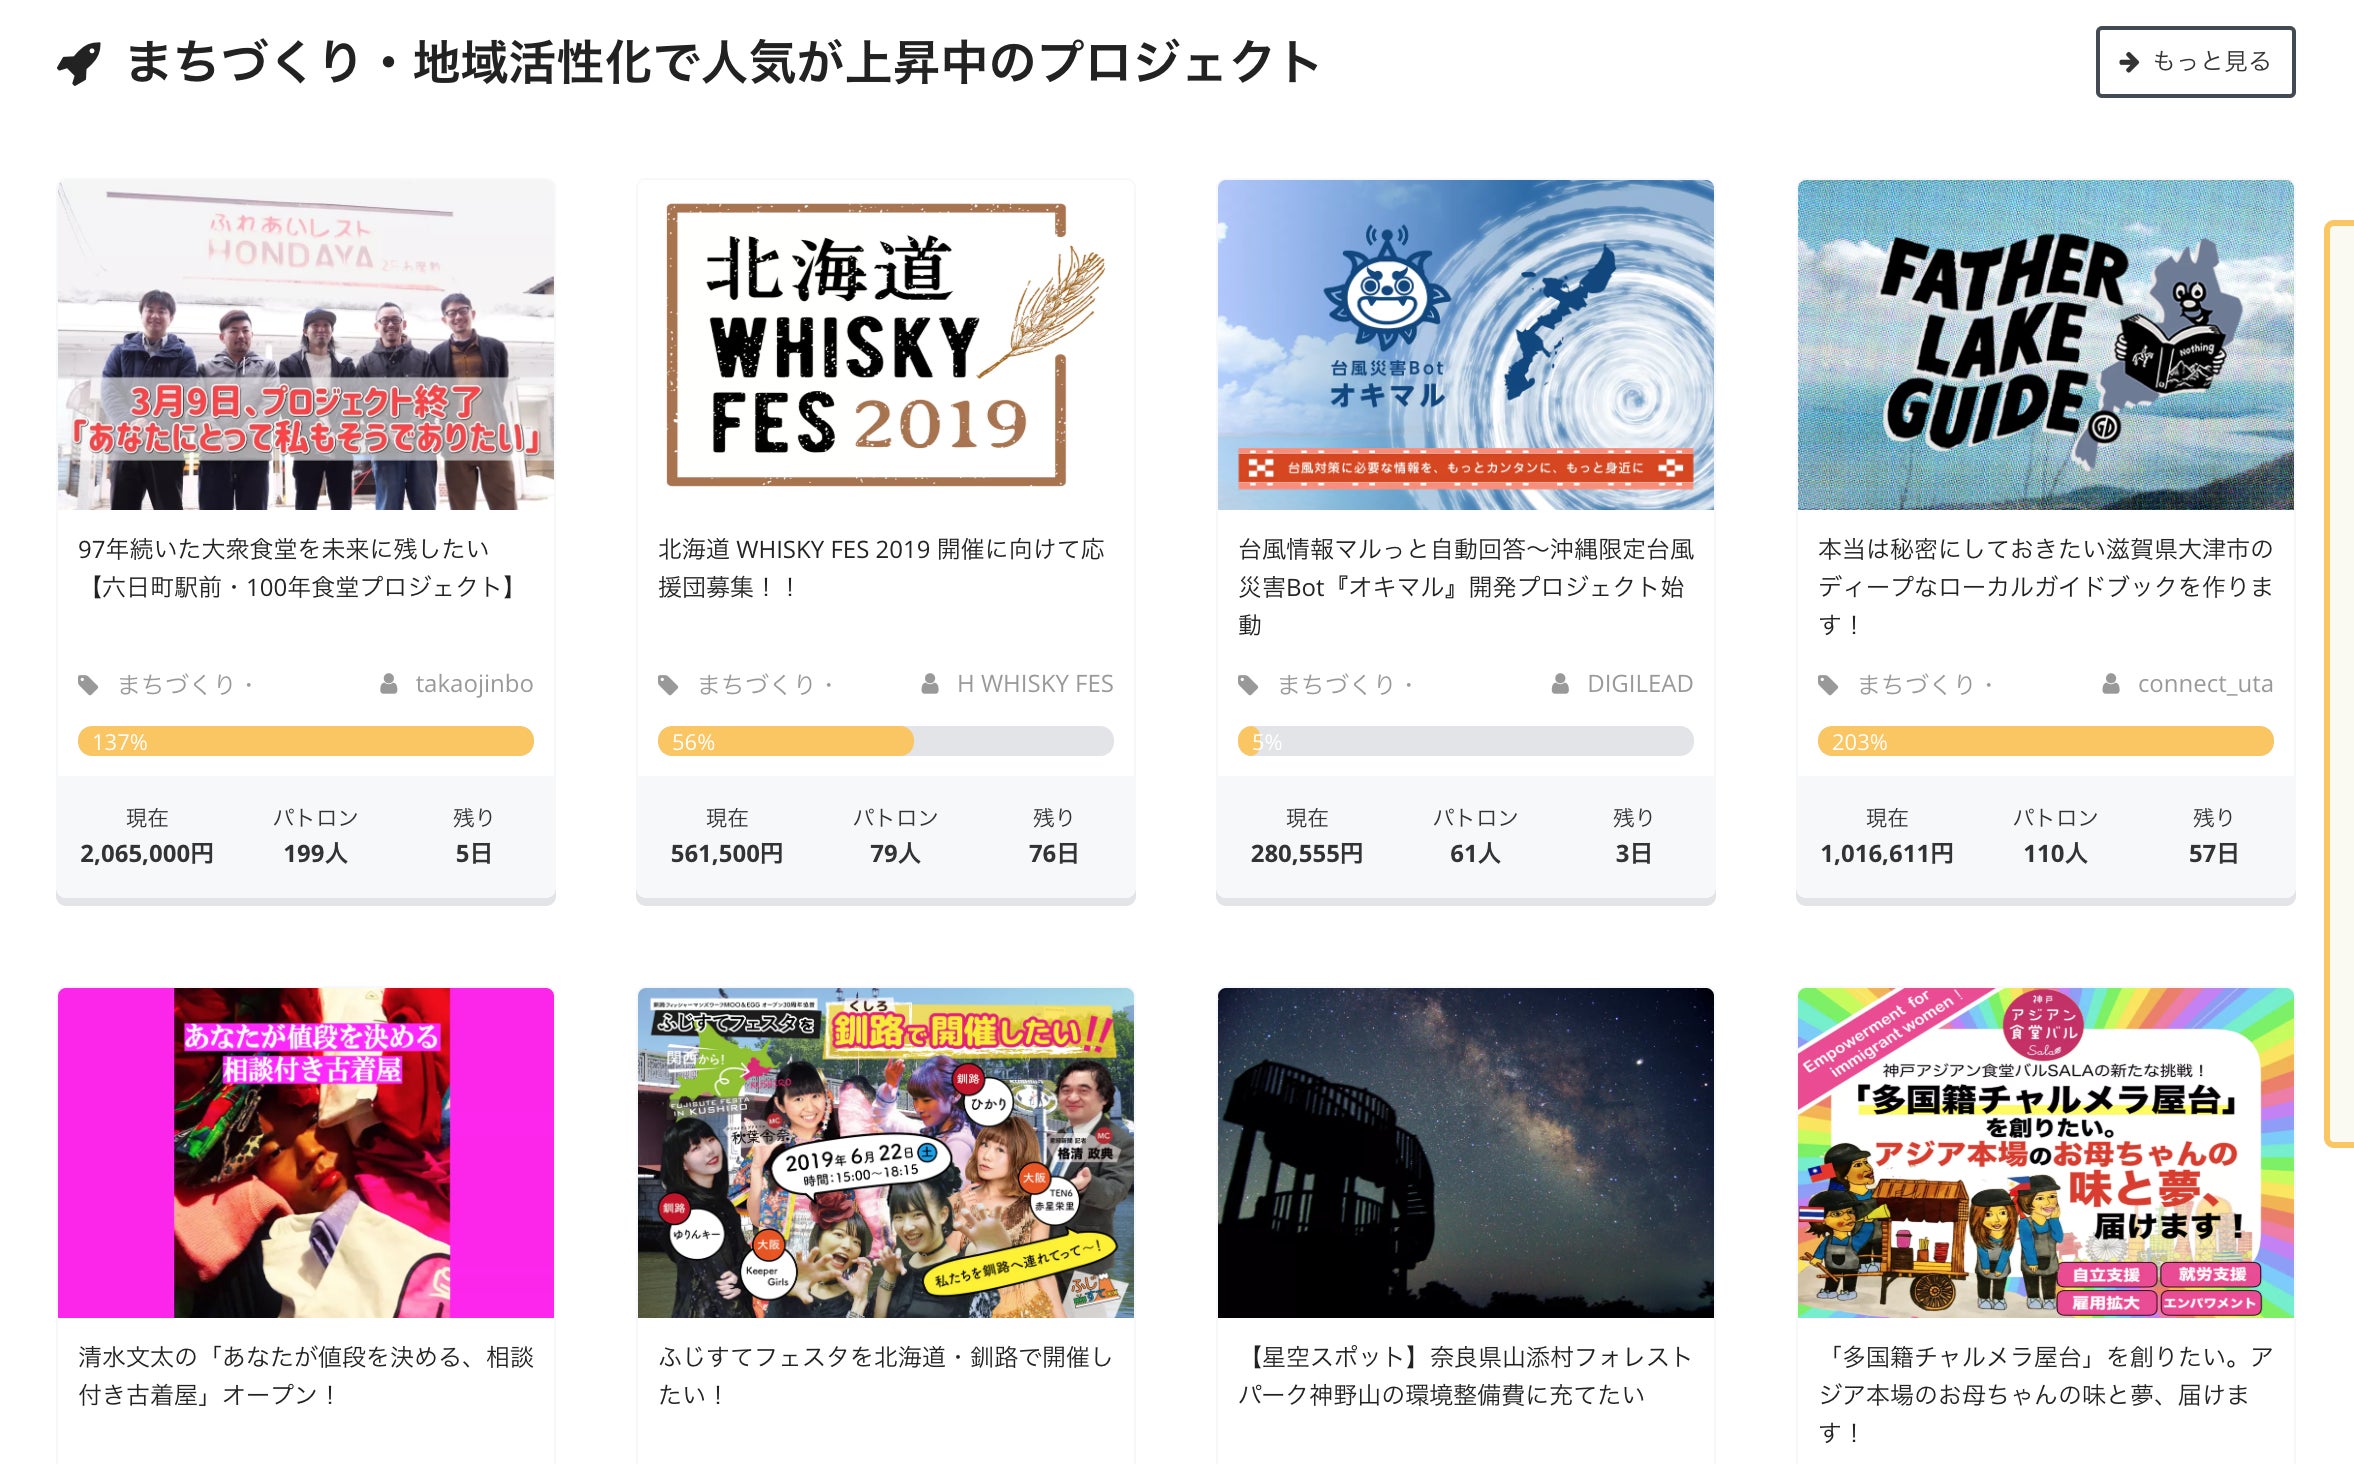Image resolution: width=2354 pixels, height=1464 pixels.
Task: Open the 多国籍チャルメラ屋台 project title link
Action: (x=2045, y=1394)
